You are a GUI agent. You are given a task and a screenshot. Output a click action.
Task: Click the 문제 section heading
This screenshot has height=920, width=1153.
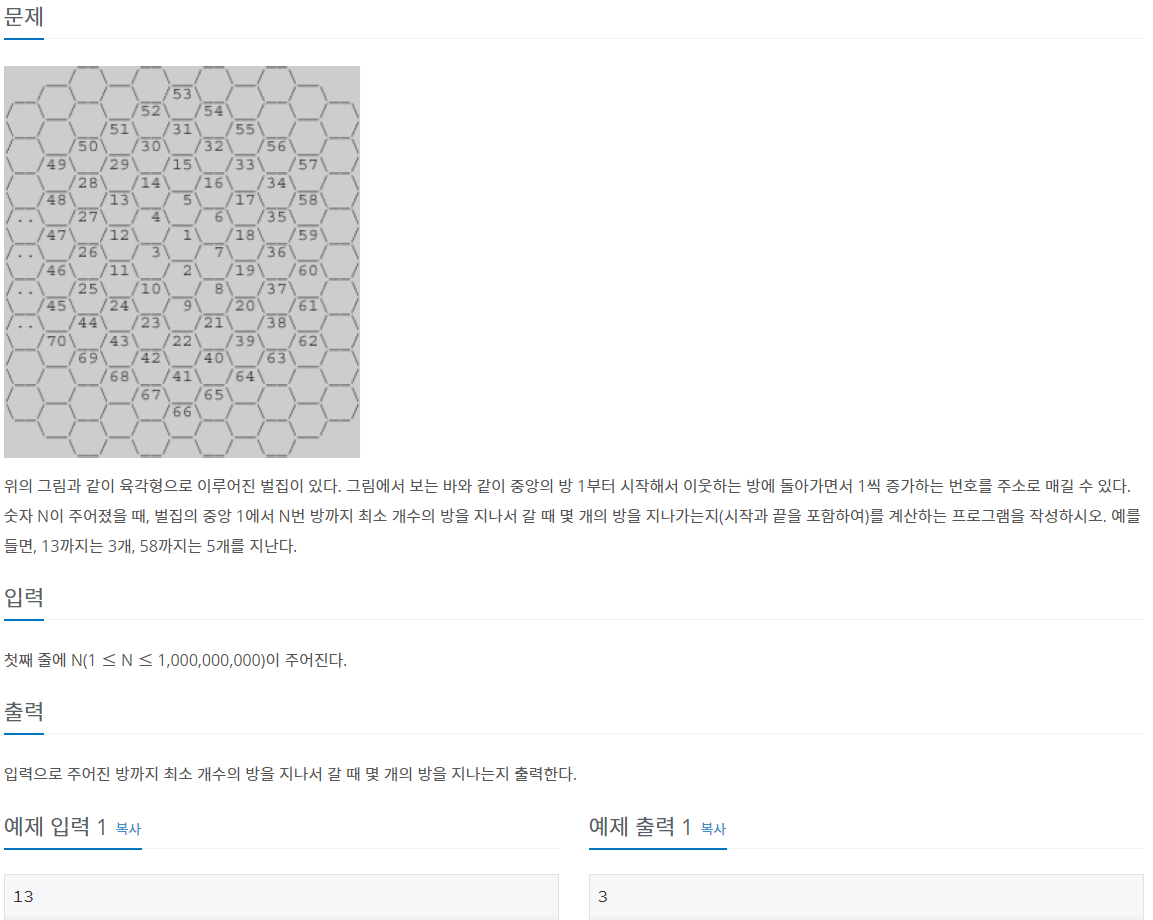point(24,16)
